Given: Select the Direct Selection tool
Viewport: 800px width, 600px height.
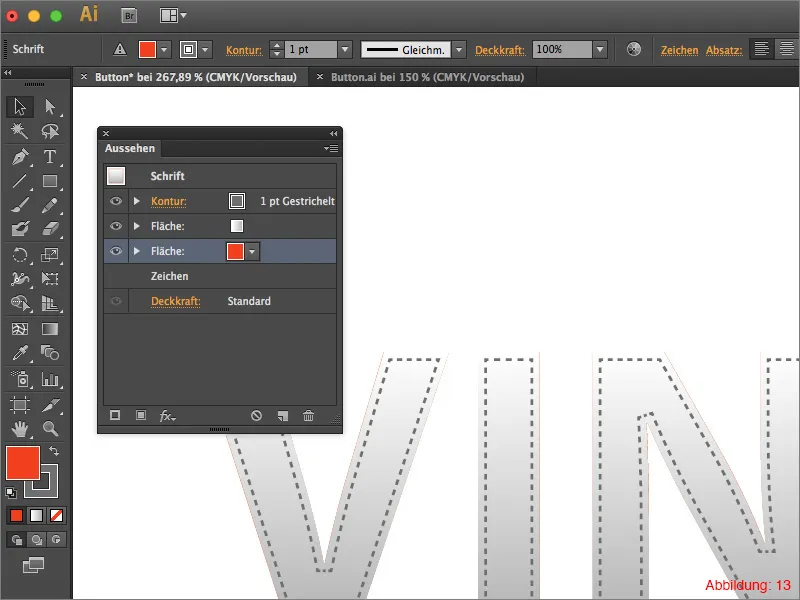Looking at the screenshot, I should 49,107.
